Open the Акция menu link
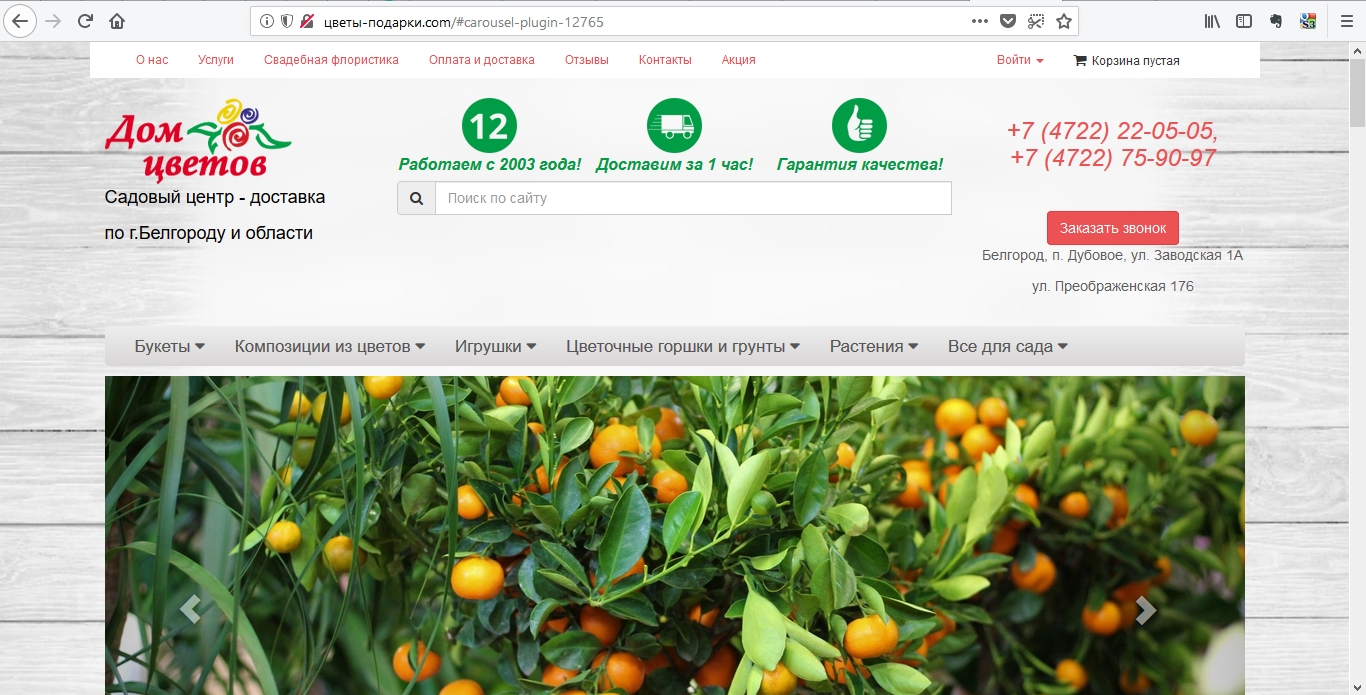 click(x=739, y=60)
